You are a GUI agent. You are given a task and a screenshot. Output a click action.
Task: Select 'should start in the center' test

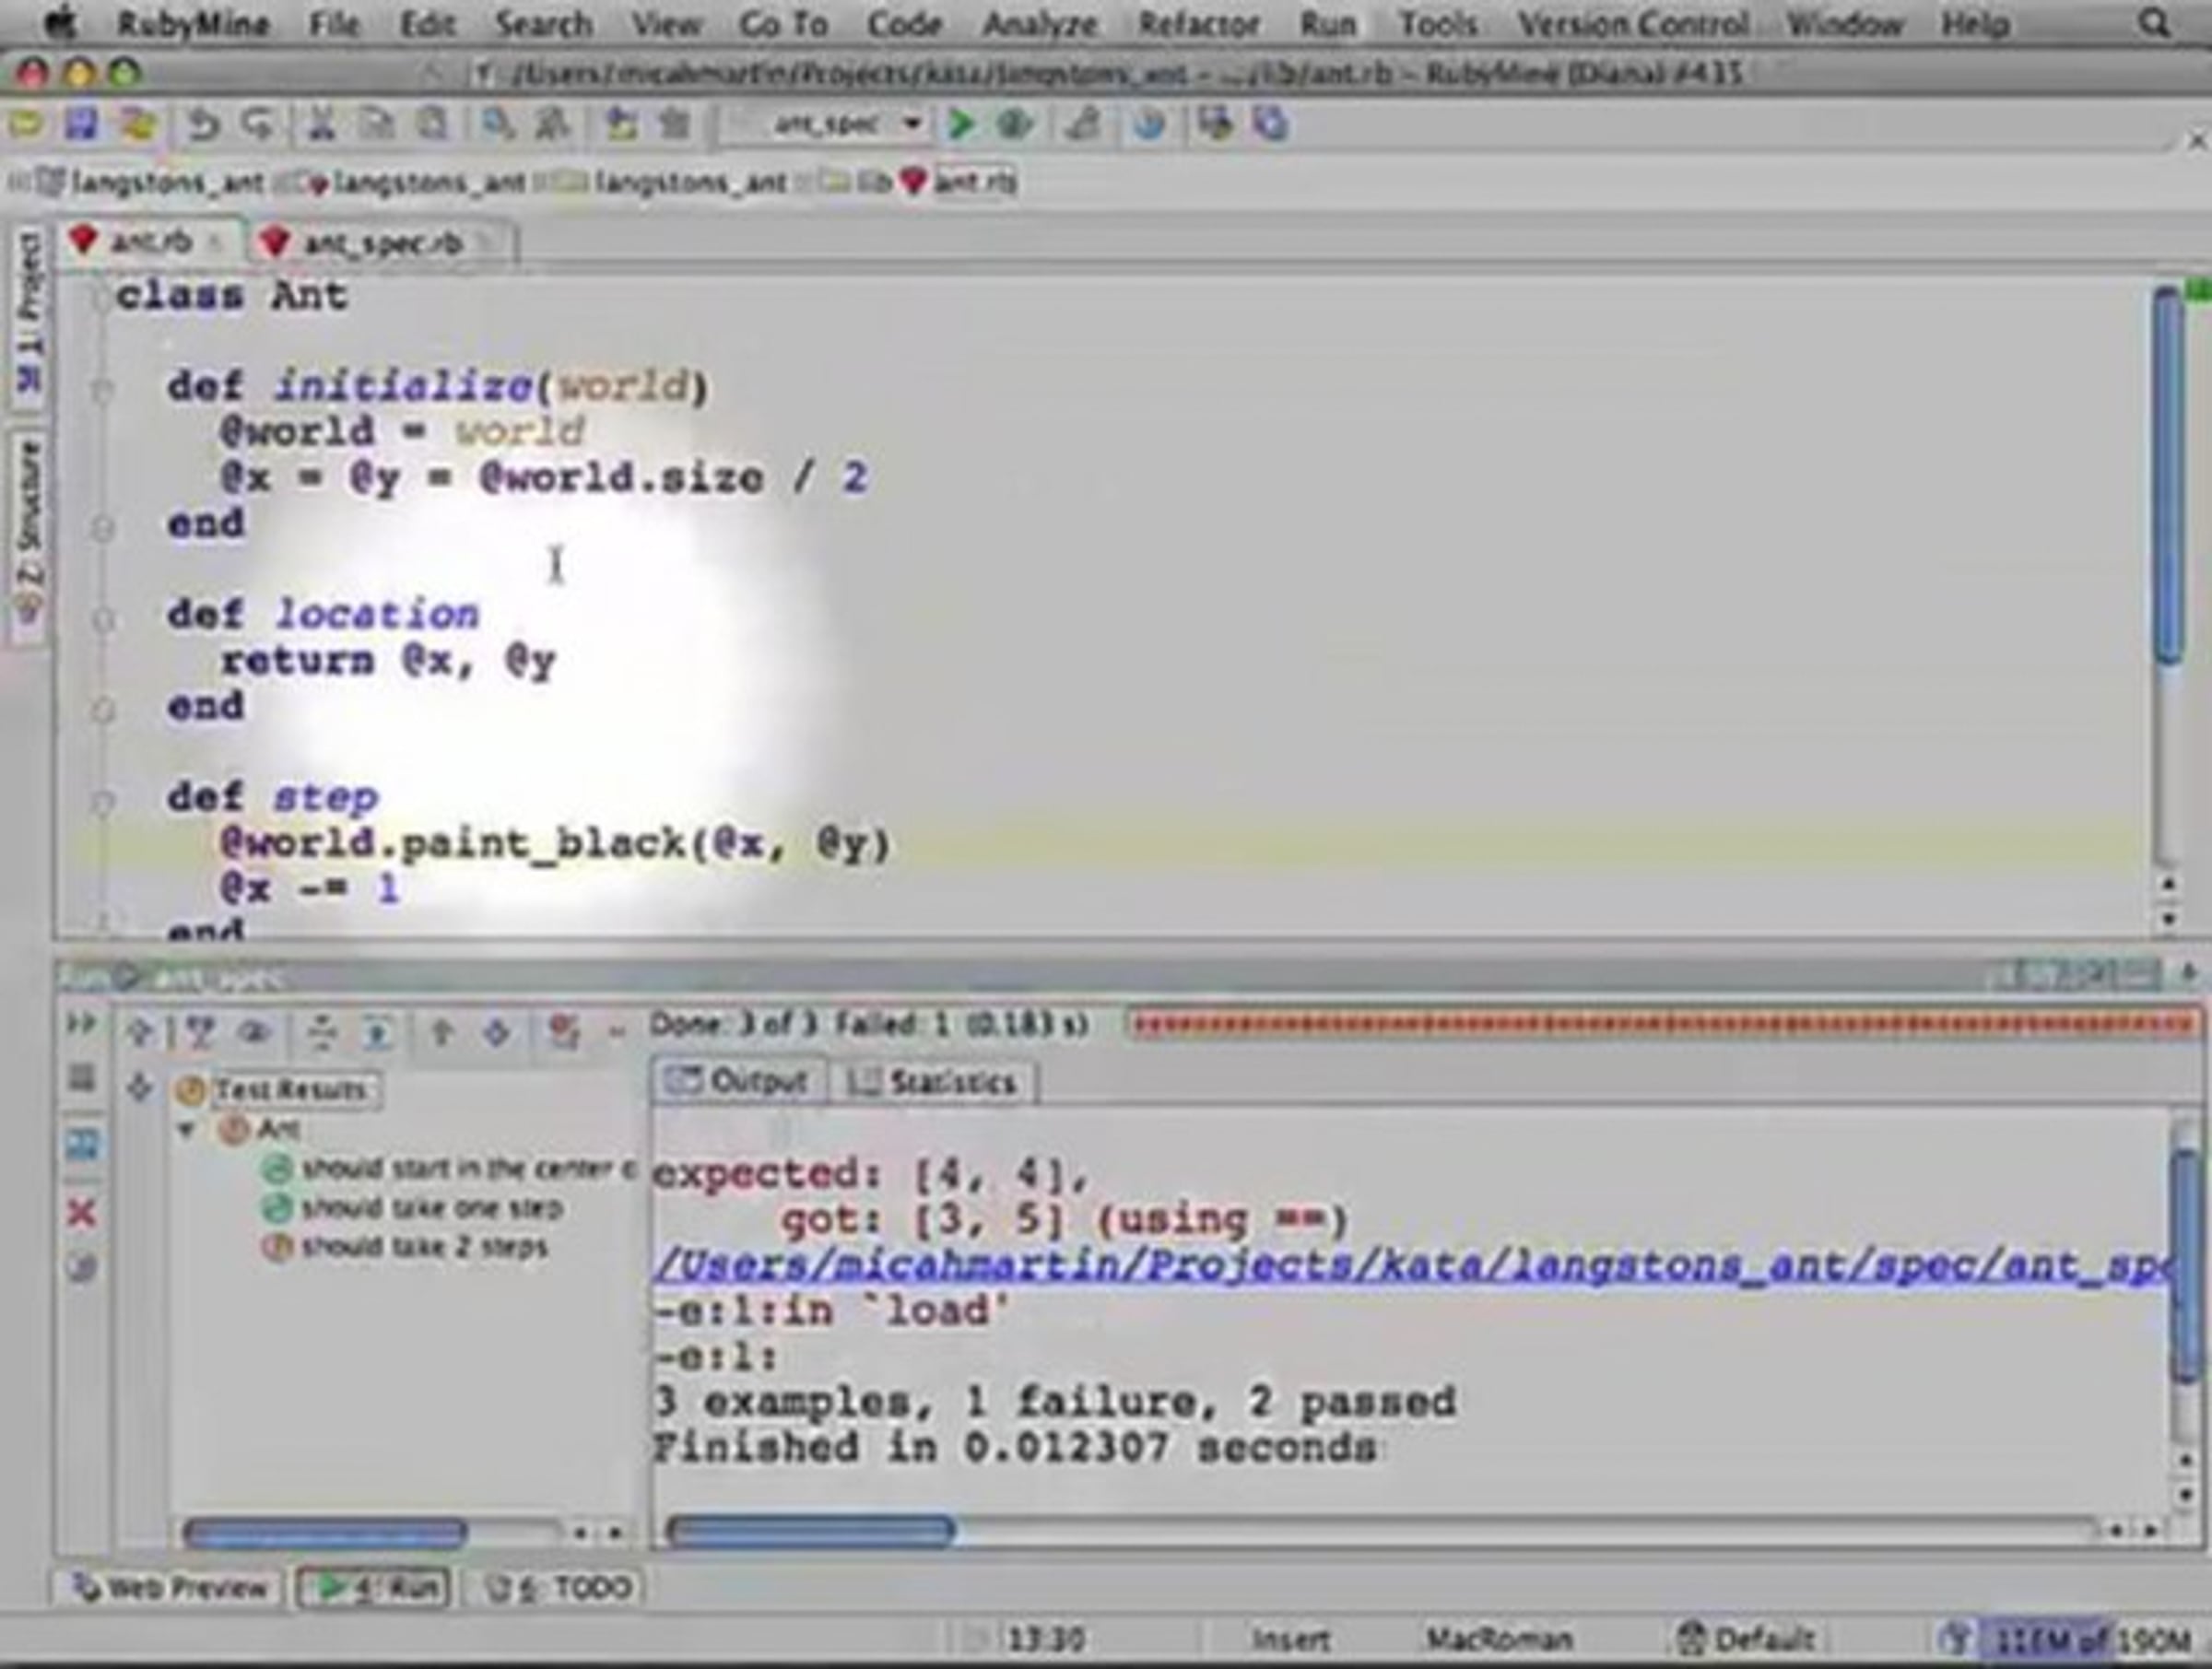[x=448, y=1169]
